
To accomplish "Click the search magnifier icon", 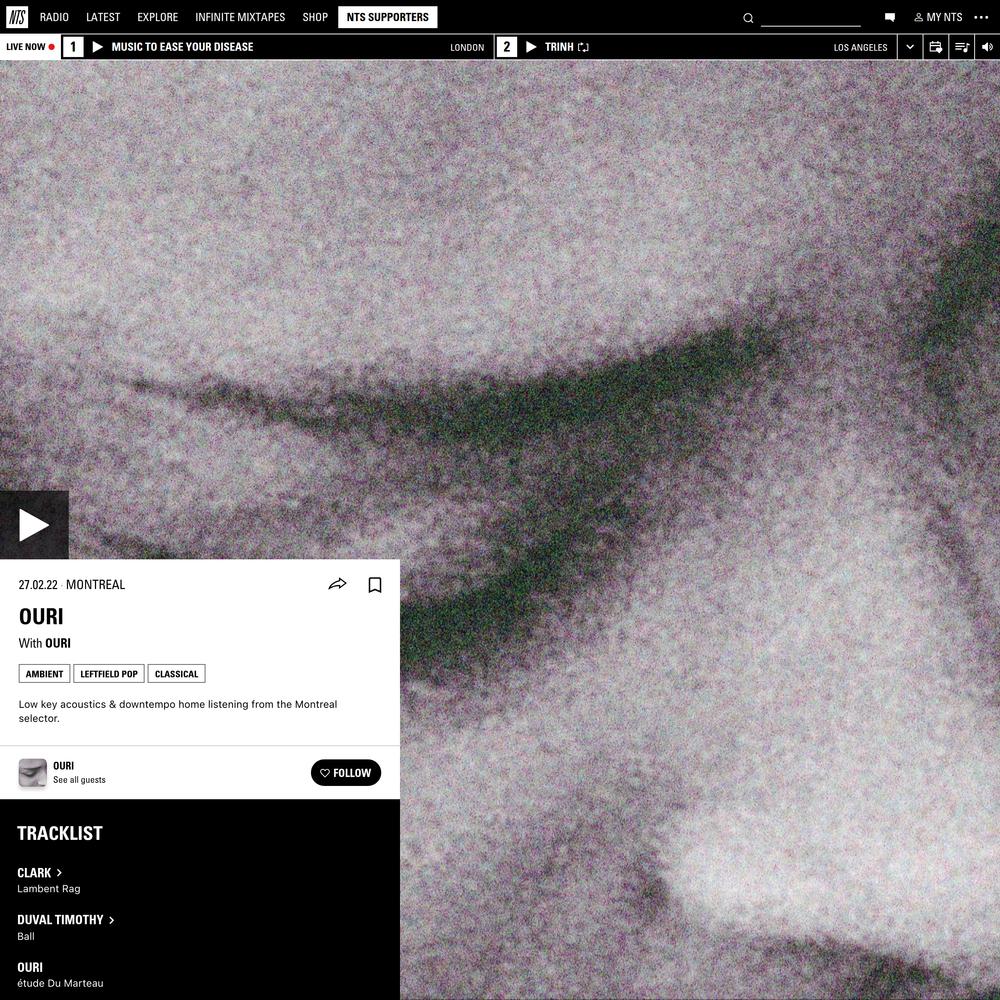I will click(748, 18).
